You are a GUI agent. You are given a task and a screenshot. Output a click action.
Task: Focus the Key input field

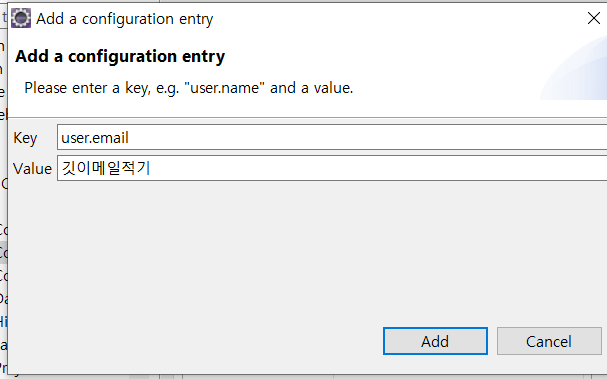pyautogui.click(x=332, y=137)
